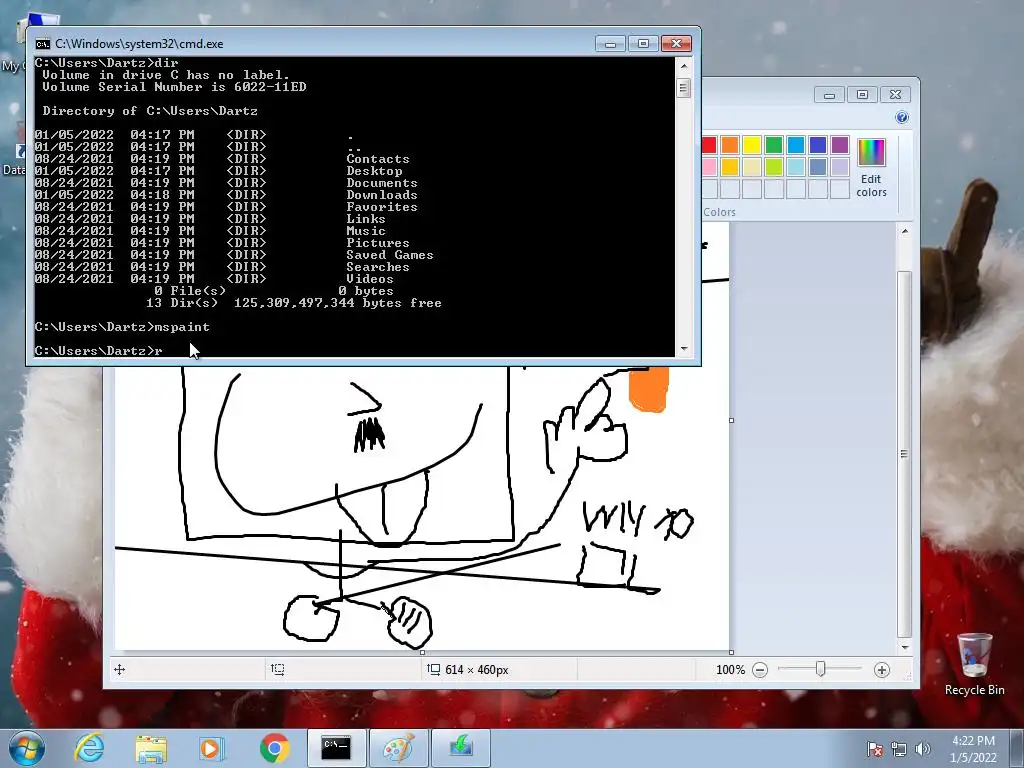Zoom in with Paint's plus button
Viewport: 1024px width, 768px height.
coord(882,670)
